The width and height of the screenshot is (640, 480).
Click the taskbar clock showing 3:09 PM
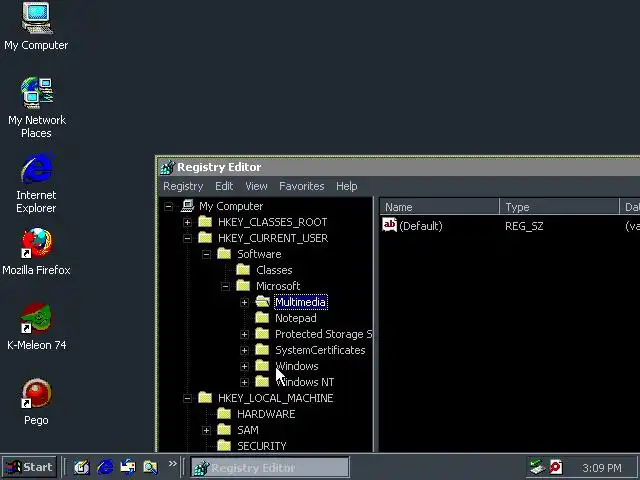[x=602, y=468]
